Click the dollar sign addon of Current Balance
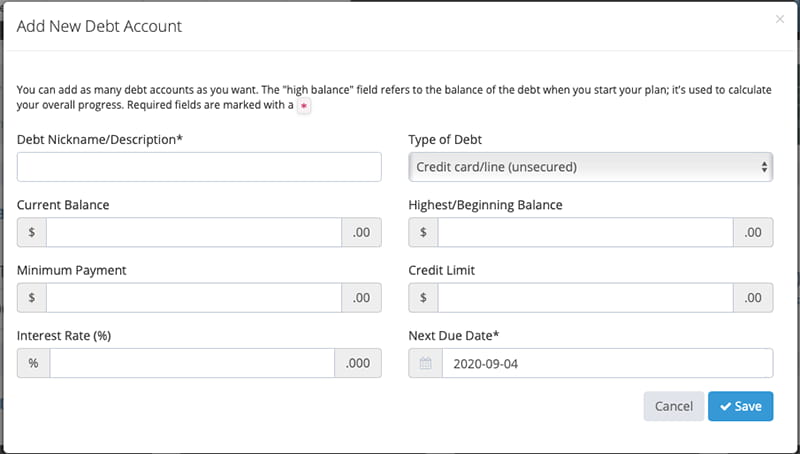The width and height of the screenshot is (800, 454). 32,232
